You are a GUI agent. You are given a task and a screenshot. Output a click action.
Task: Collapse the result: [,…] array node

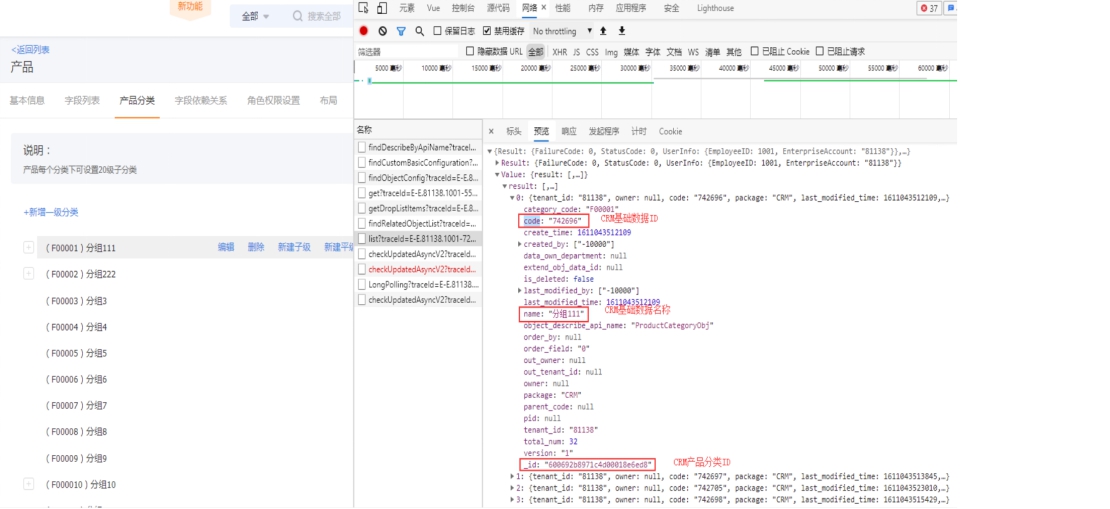pyautogui.click(x=505, y=186)
